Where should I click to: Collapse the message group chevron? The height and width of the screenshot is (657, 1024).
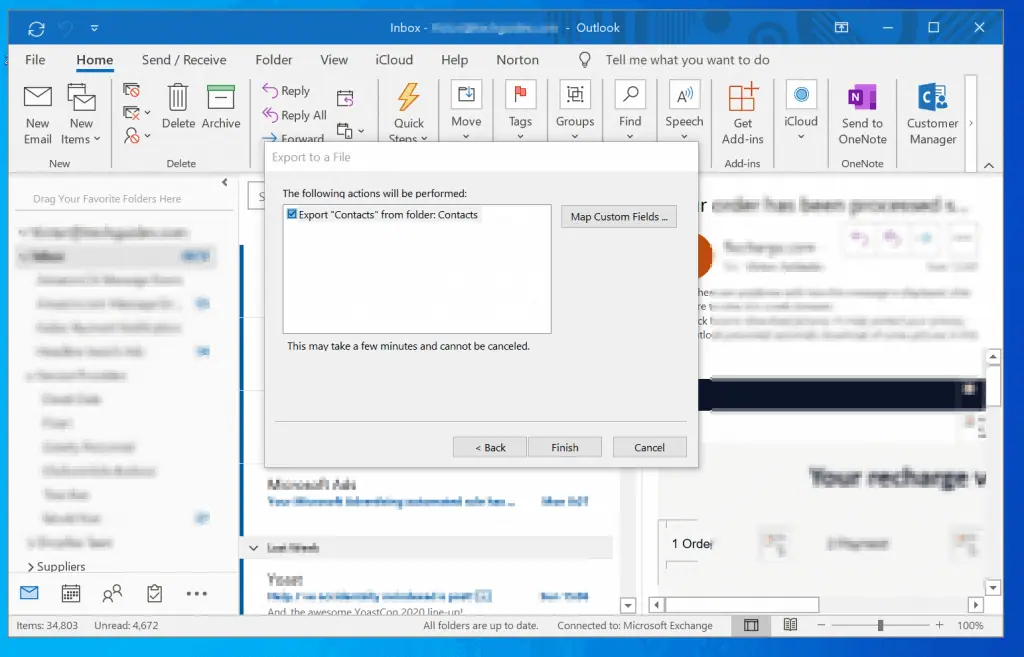(253, 548)
